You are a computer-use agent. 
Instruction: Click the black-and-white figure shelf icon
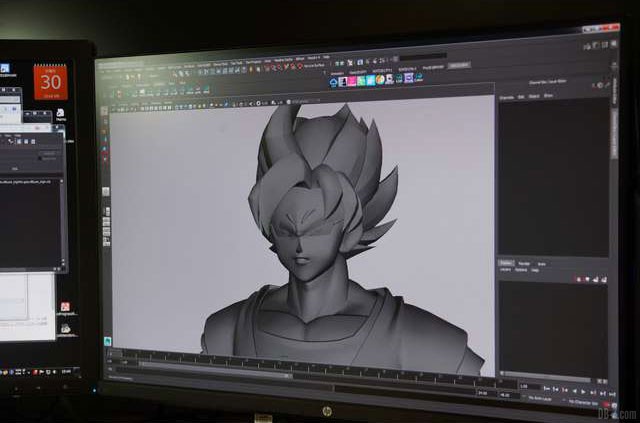click(x=342, y=82)
